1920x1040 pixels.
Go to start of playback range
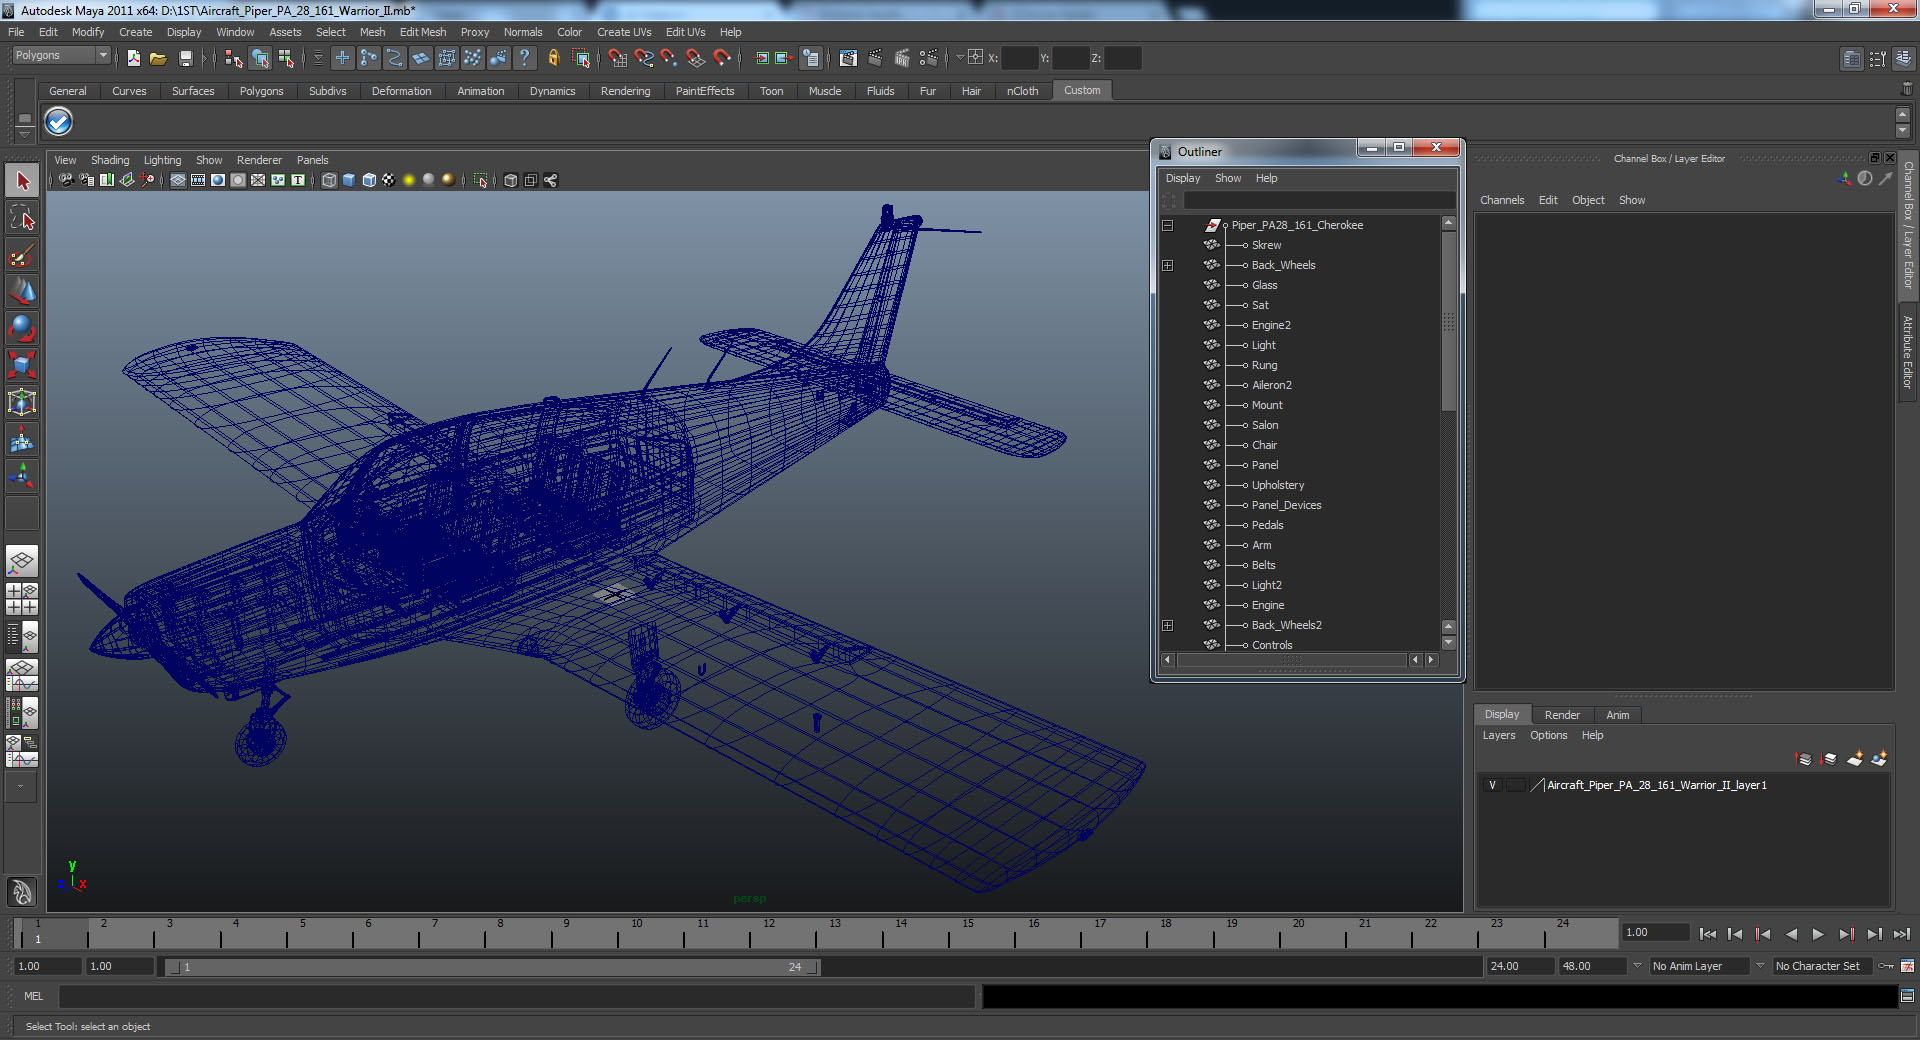coord(1708,934)
